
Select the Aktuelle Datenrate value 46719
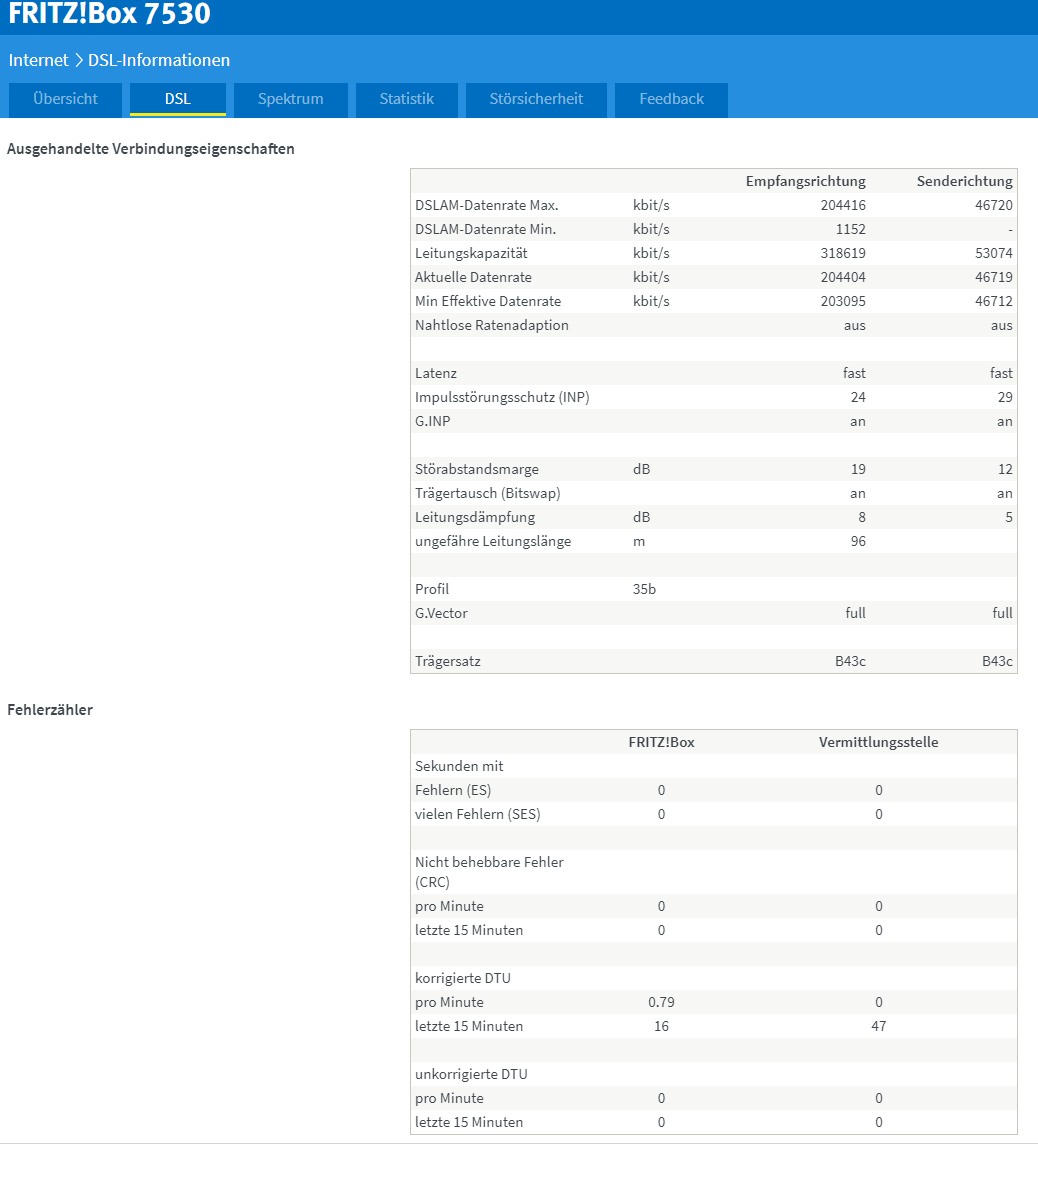click(x=993, y=278)
